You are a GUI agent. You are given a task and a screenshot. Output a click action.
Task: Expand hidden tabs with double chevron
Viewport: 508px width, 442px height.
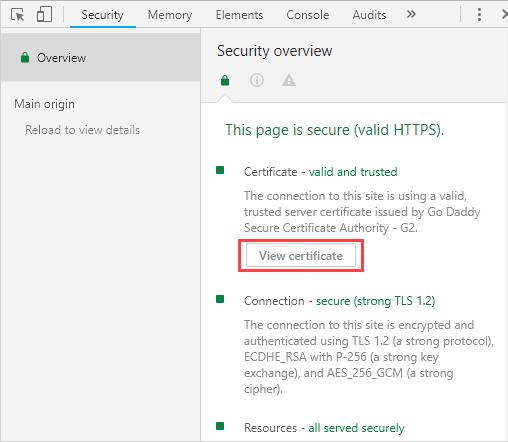411,14
